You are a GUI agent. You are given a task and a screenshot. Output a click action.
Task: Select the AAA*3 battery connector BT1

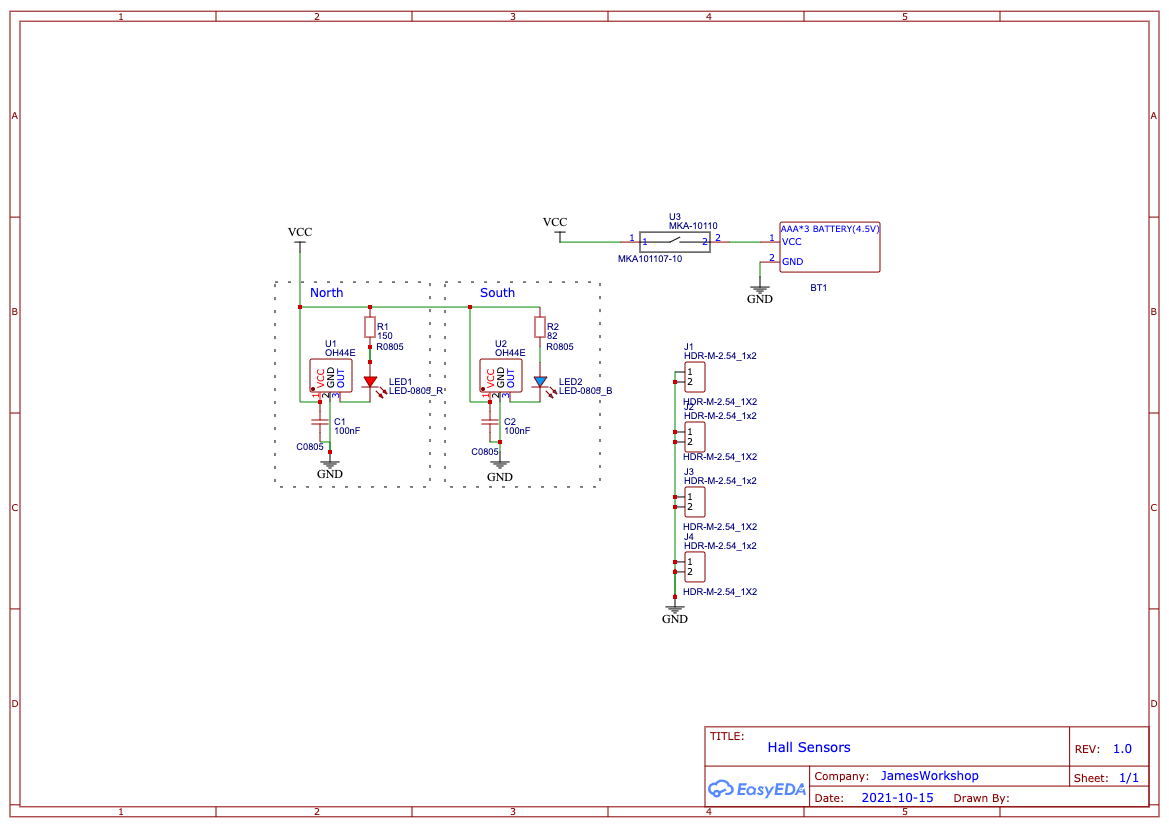(829, 246)
